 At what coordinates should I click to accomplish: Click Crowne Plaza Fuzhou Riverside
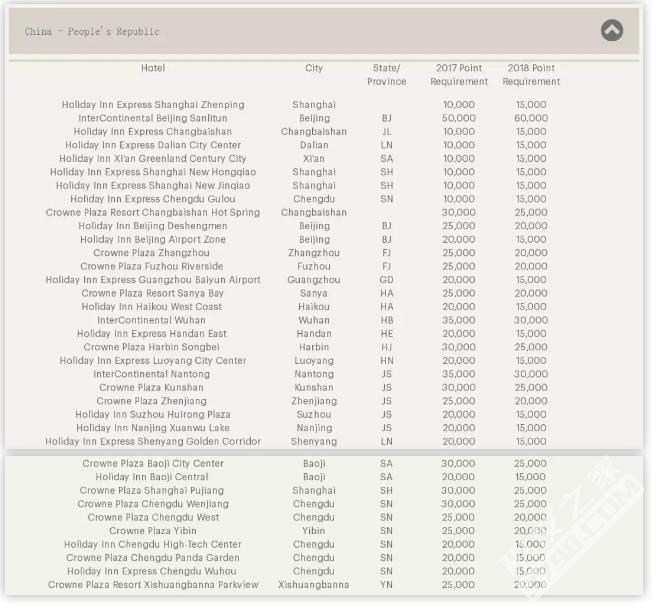point(152,266)
